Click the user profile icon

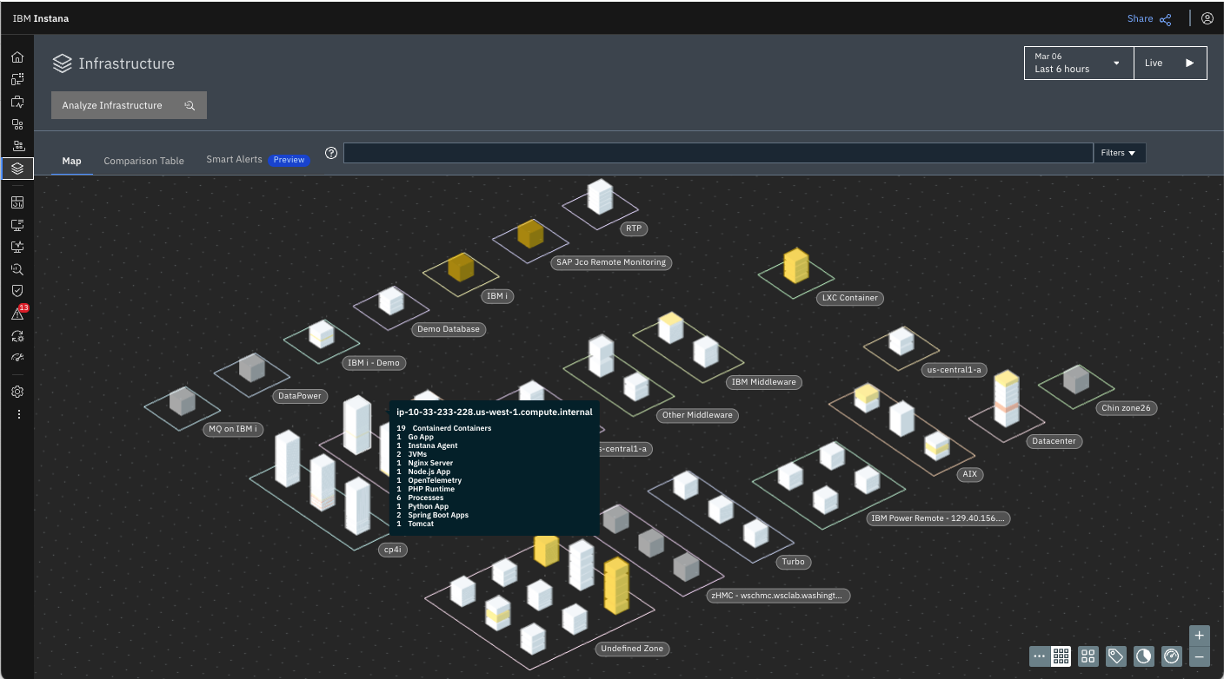[x=1207, y=19]
